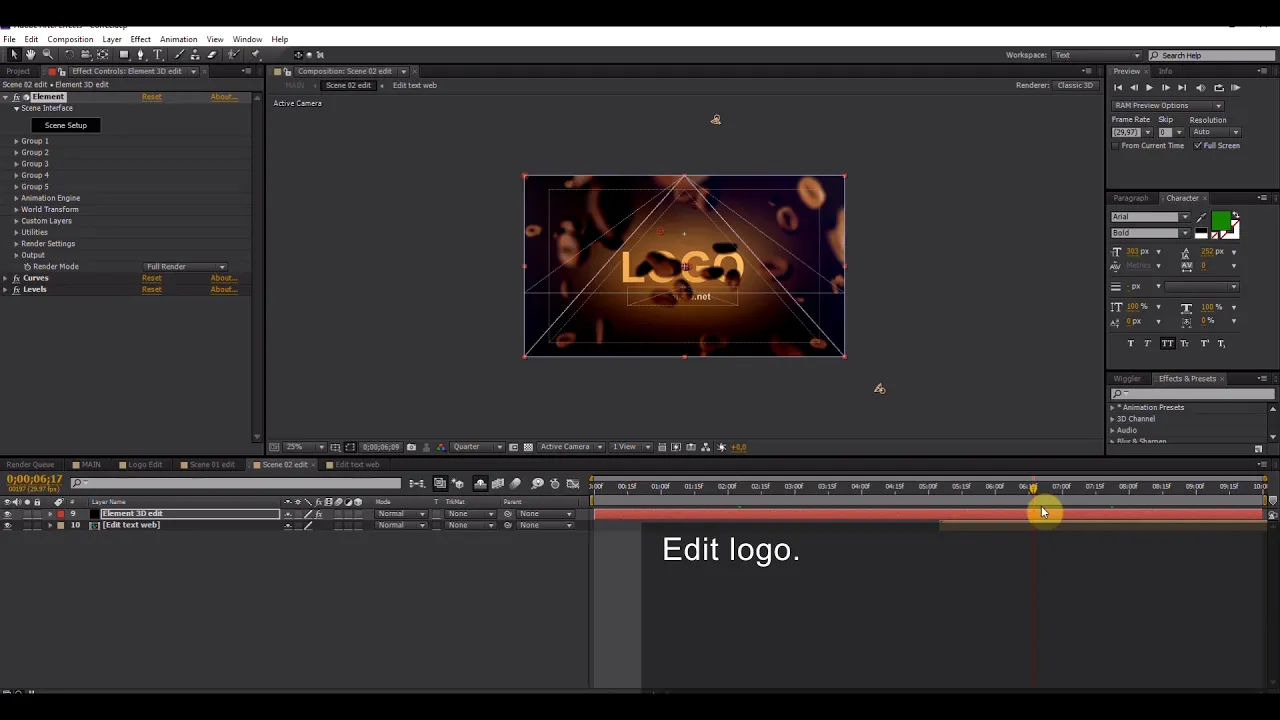Viewport: 1280px width, 720px height.
Task: Open the Render Mode Full Render dropdown
Action: (x=185, y=267)
